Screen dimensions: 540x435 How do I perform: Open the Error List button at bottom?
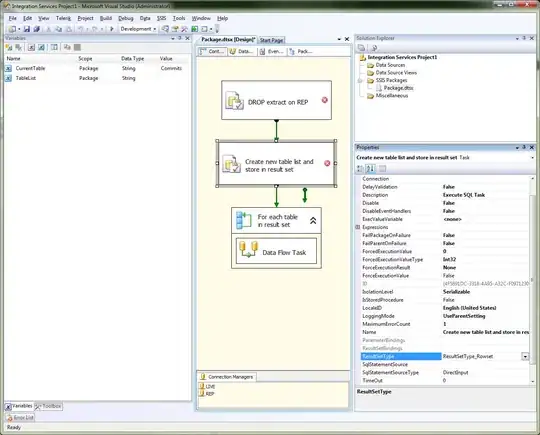pyautogui.click(x=20, y=417)
